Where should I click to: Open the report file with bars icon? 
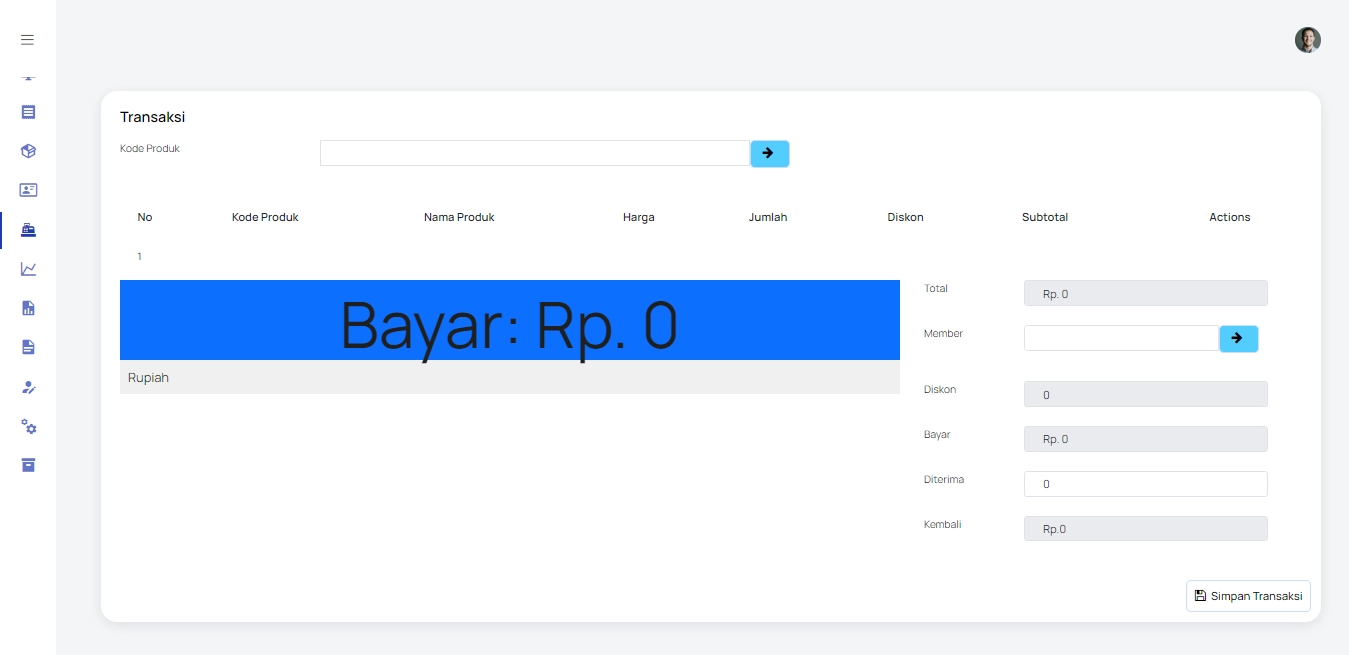pos(28,308)
